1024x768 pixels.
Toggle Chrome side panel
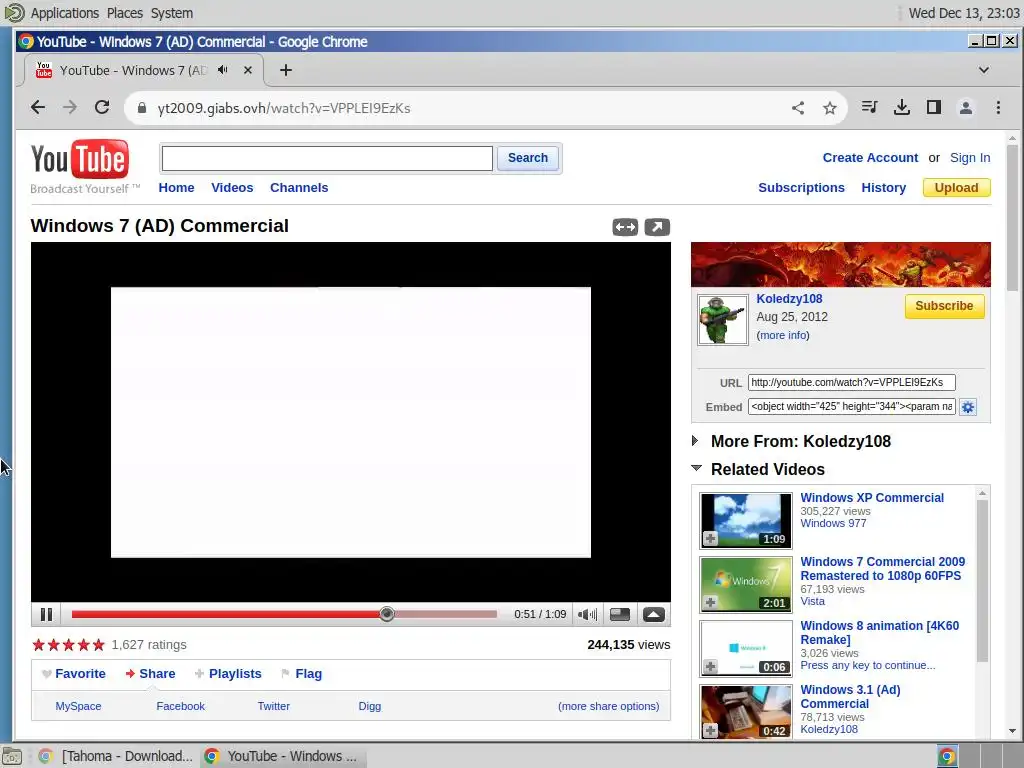(934, 107)
